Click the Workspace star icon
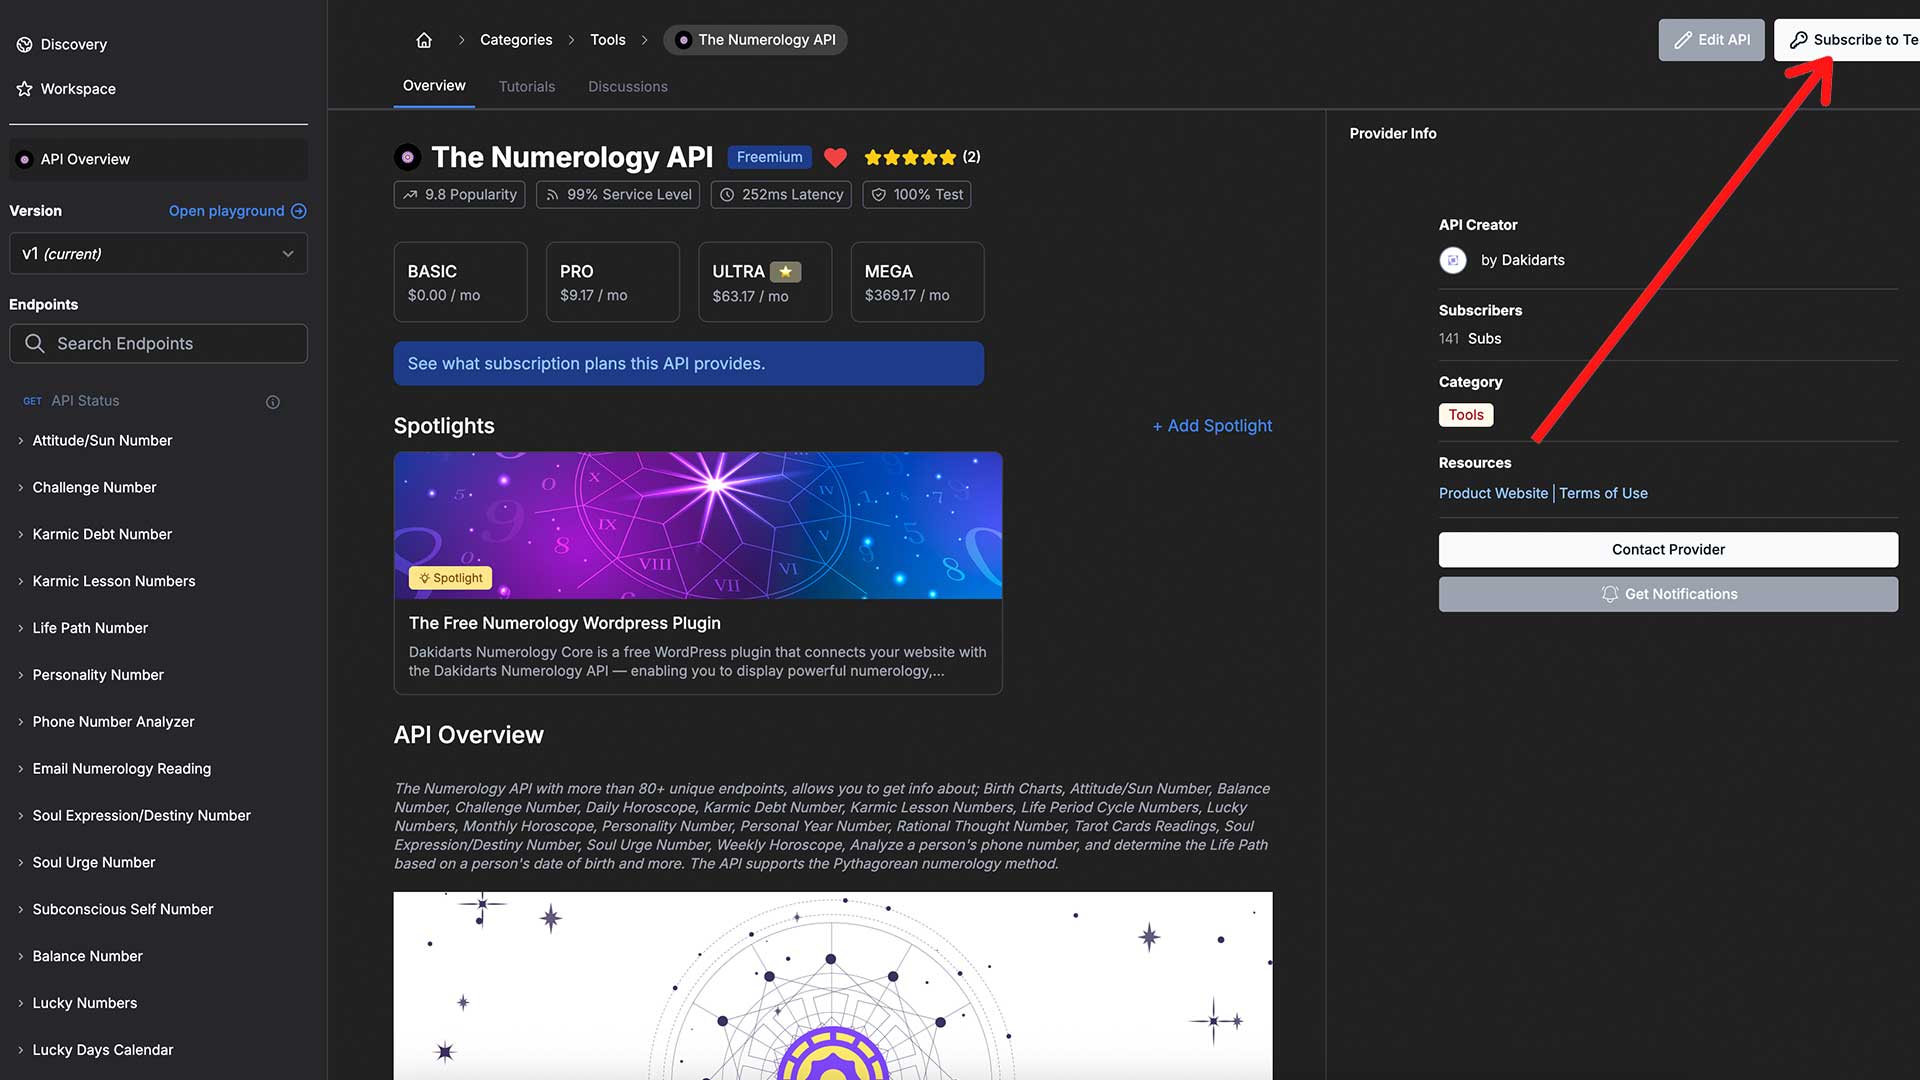The image size is (1920, 1080). point(24,89)
